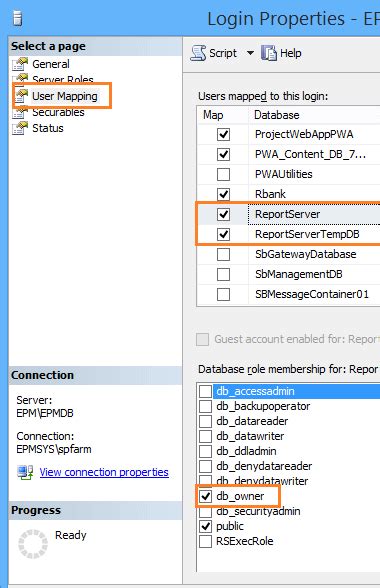Enable the db_backupoperator role checkbox

click(205, 406)
